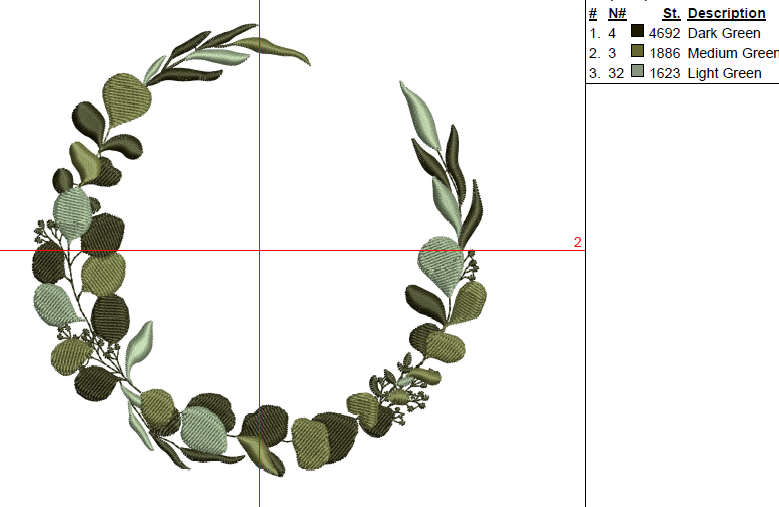779x507 pixels.
Task: Select the Light Green description text
Action: pyautogui.click(x=724, y=73)
